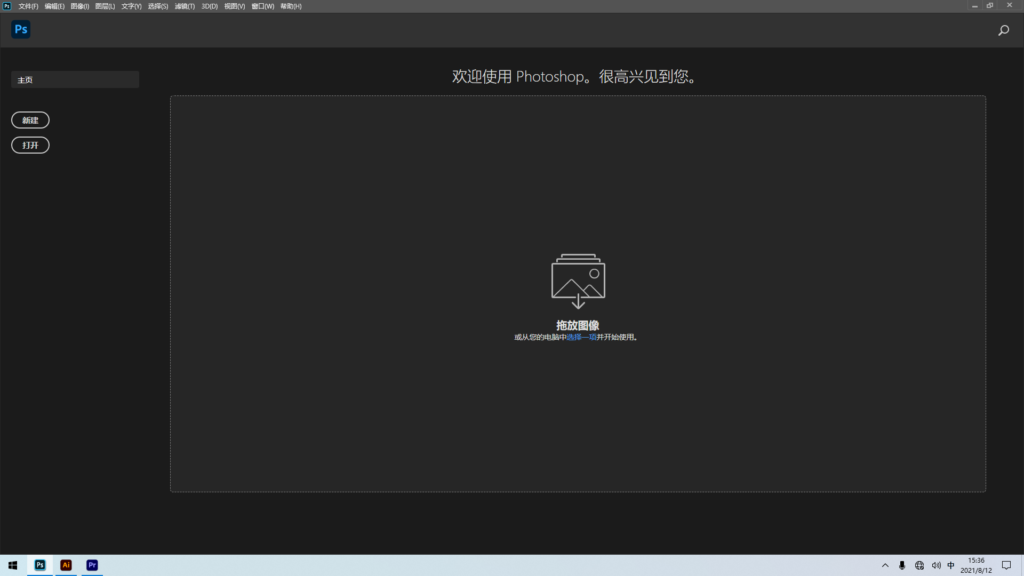Viewport: 1024px width, 576px height.
Task: Open the Windows Start menu
Action: tap(12, 566)
